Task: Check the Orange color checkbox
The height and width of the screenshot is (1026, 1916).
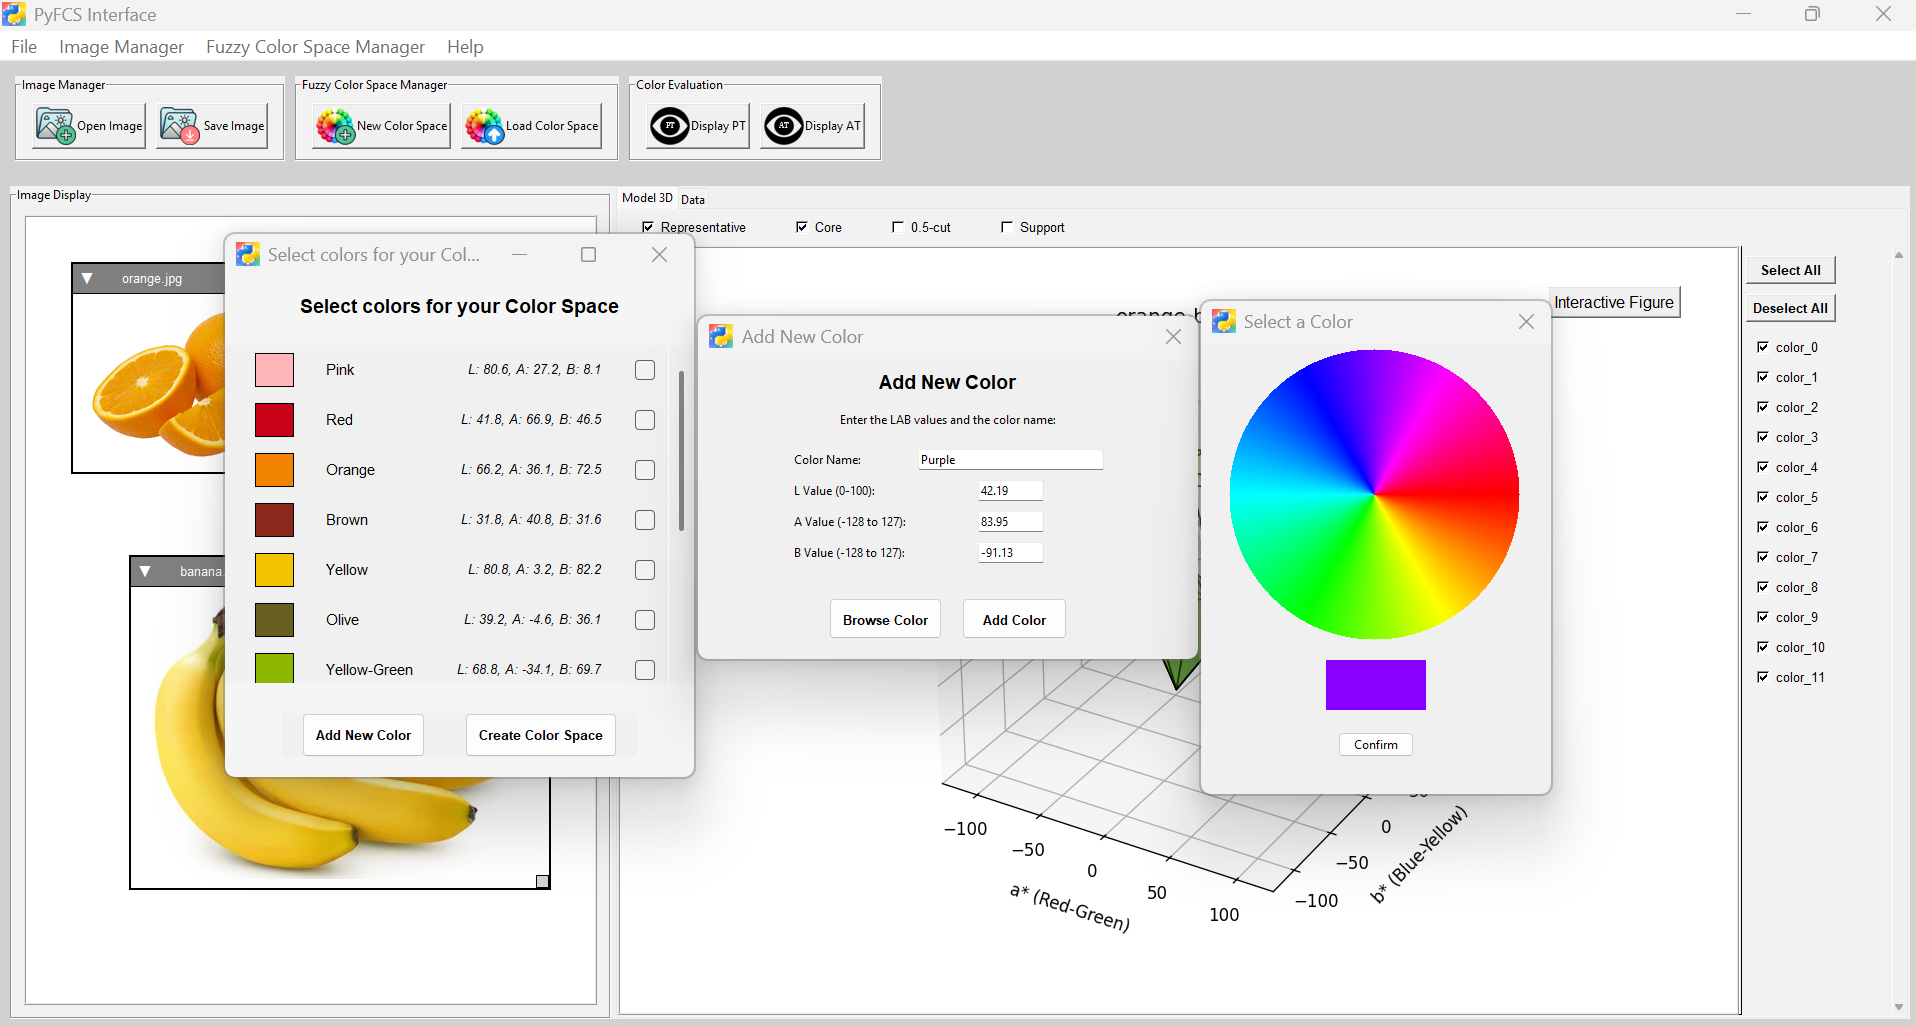Action: click(645, 470)
